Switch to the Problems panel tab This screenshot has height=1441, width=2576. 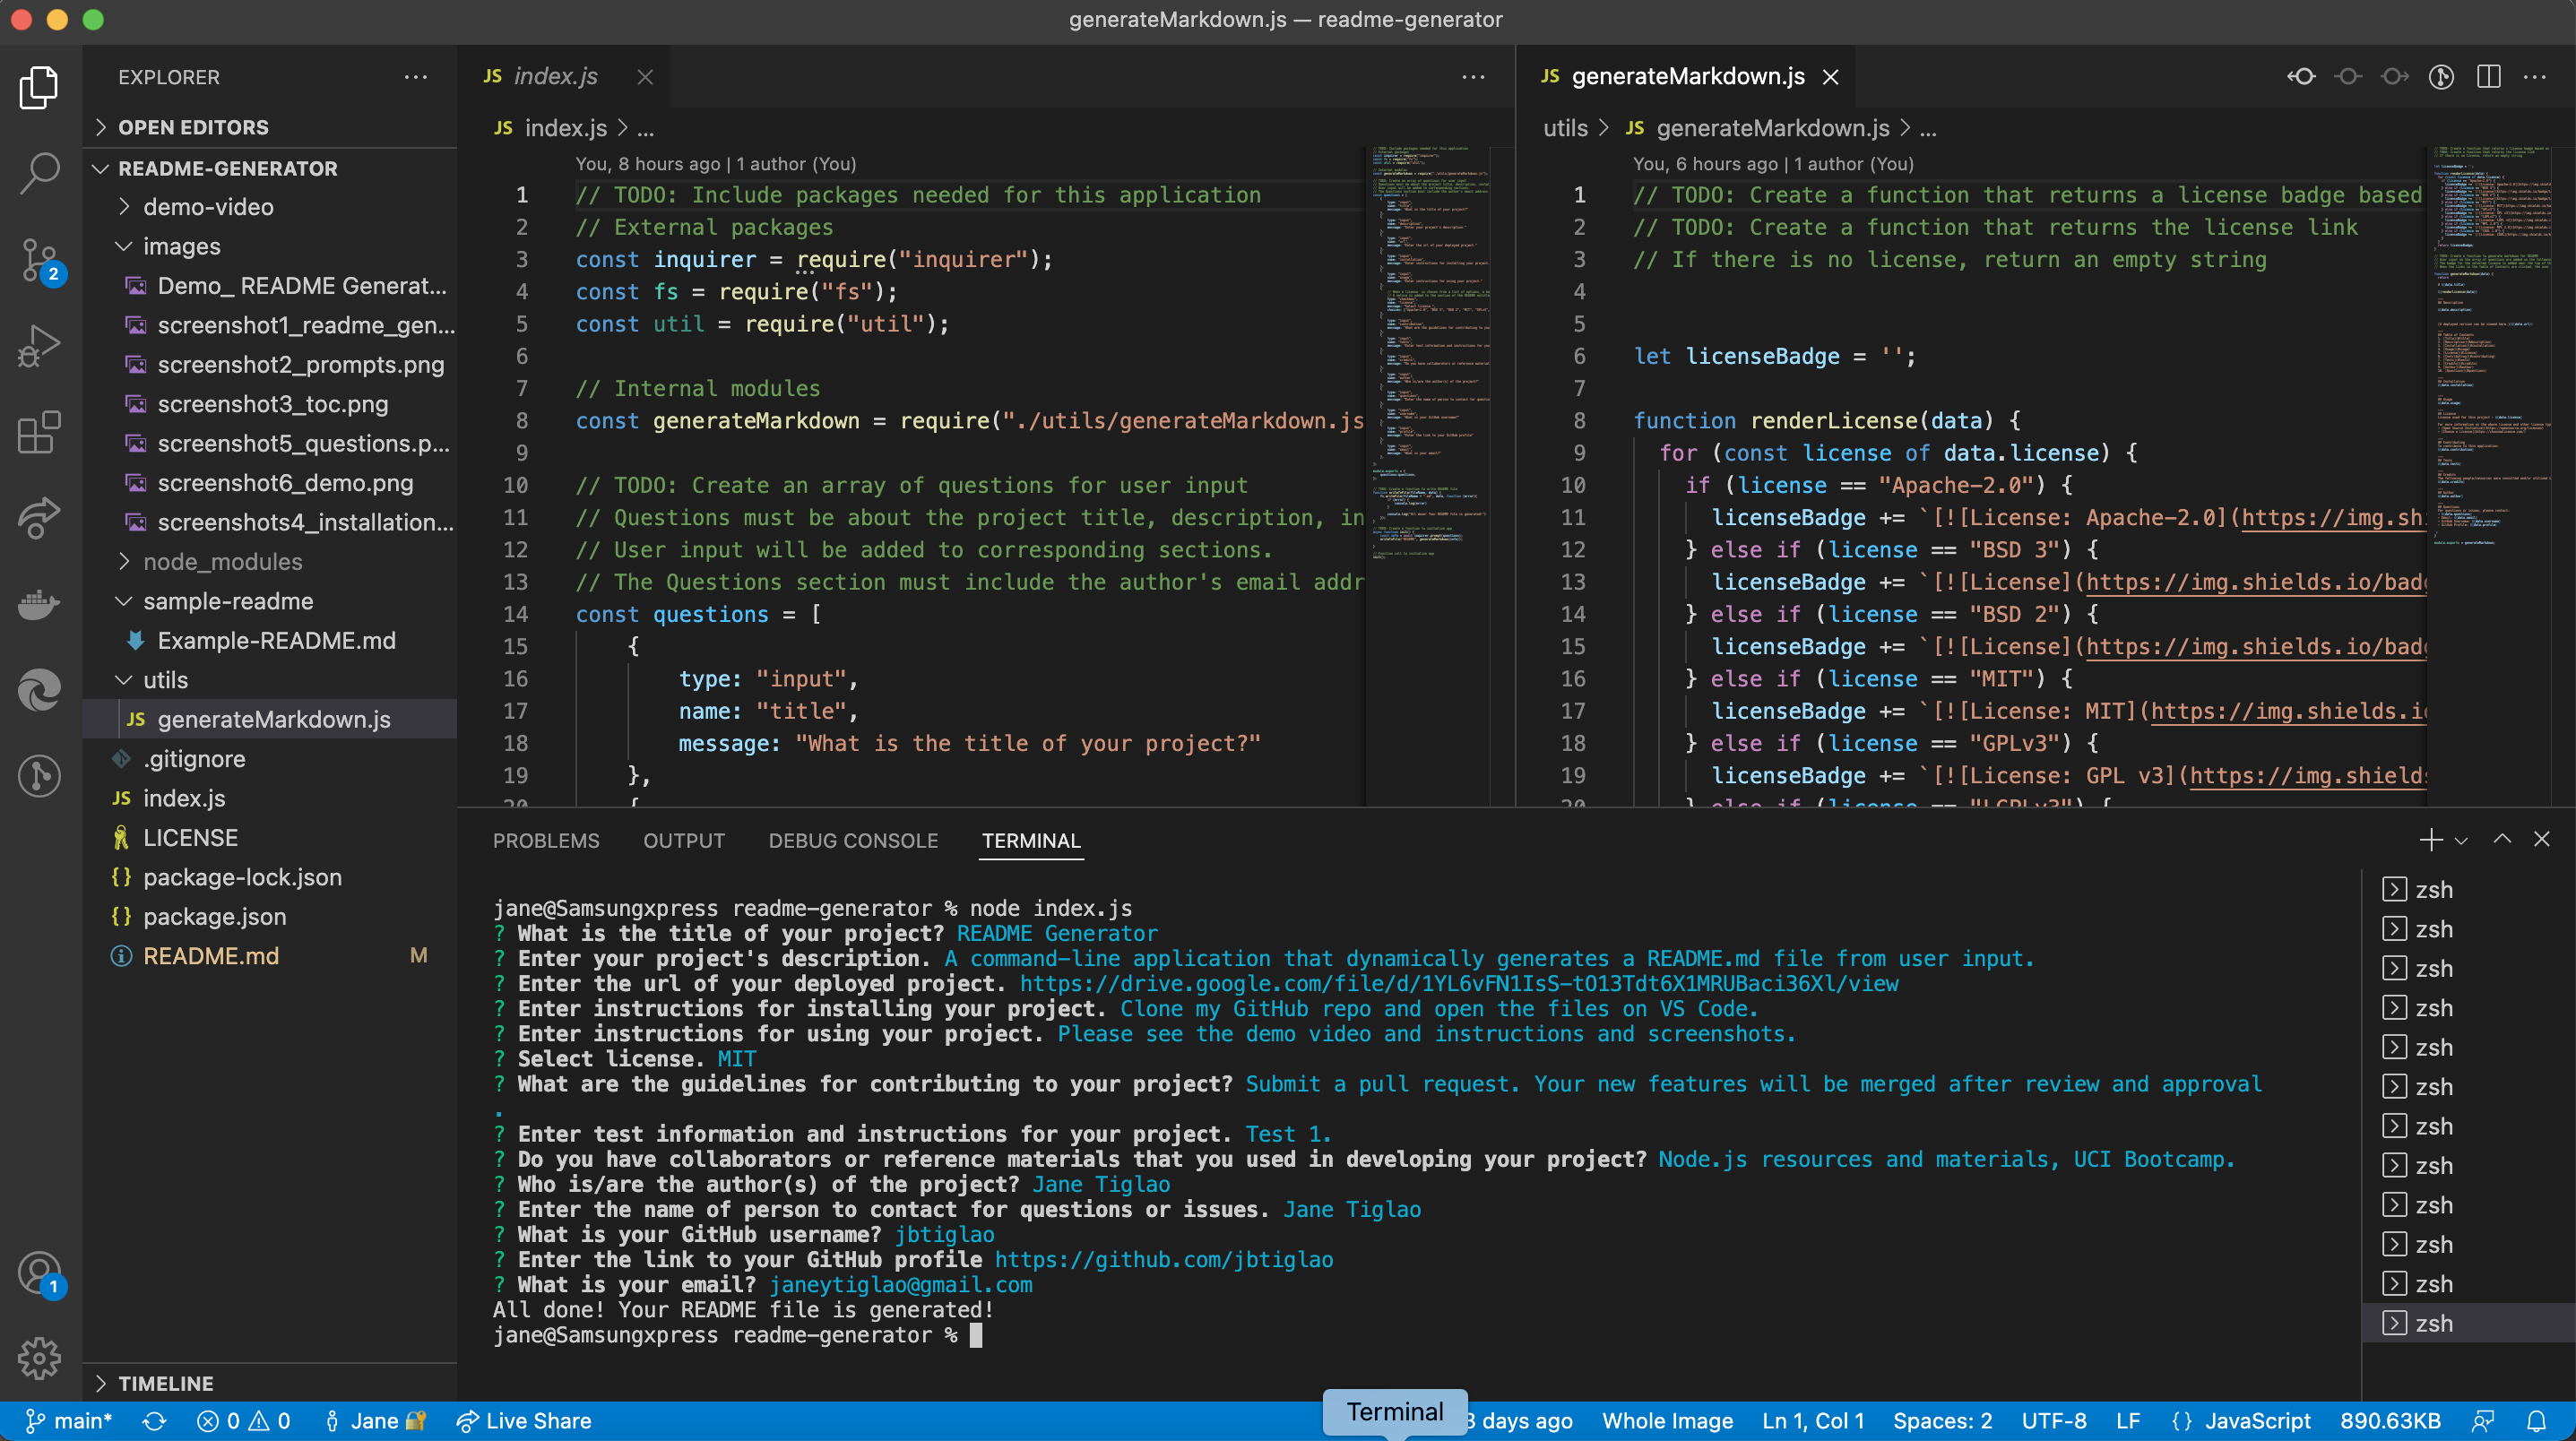tap(546, 841)
